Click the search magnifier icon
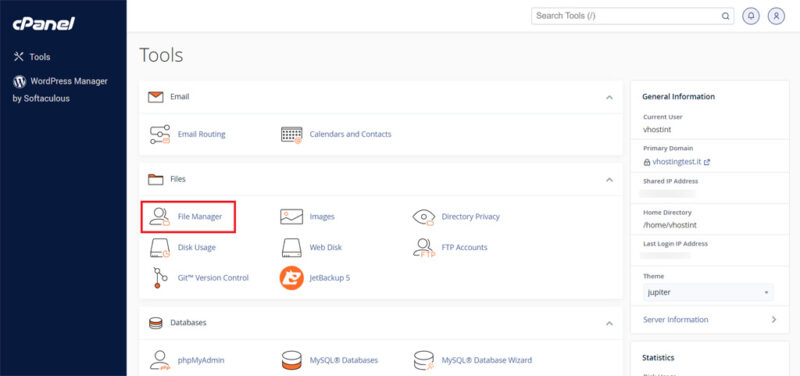Viewport: 800px width, 376px height. click(725, 16)
